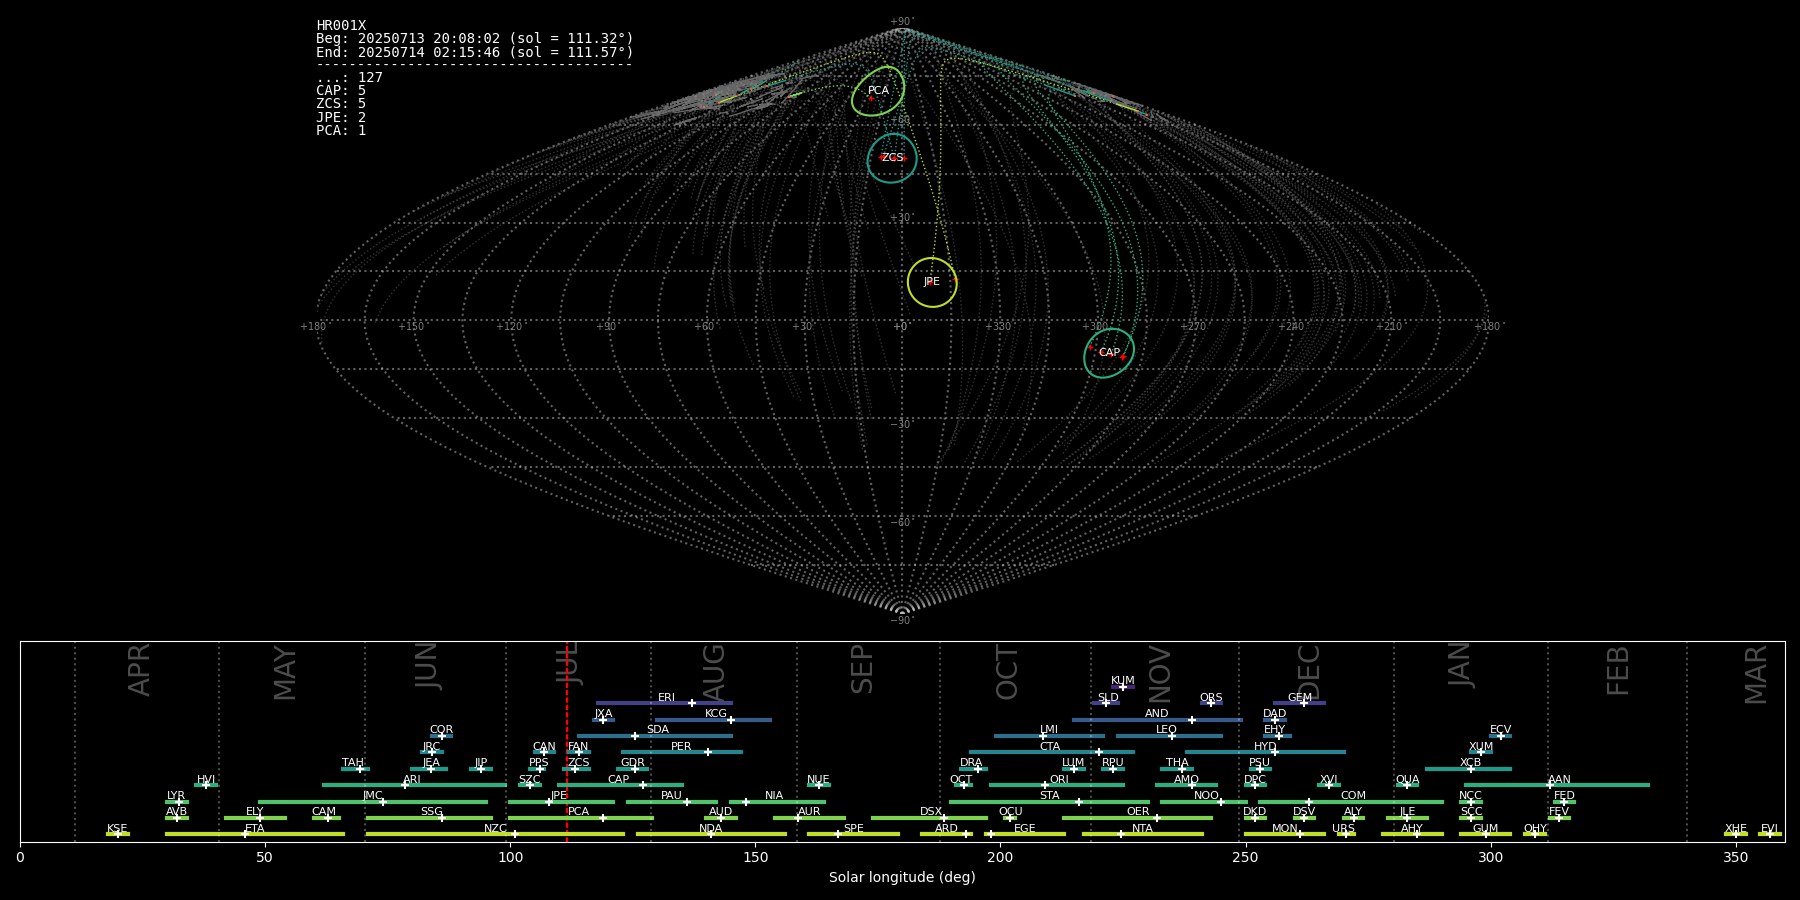Click the COR shower label in timeline
Screen dimensions: 1800x900
point(441,730)
